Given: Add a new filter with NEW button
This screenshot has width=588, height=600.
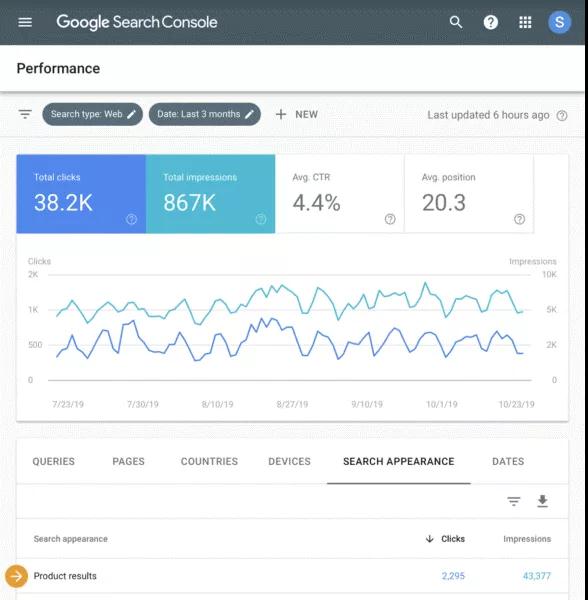Looking at the screenshot, I should (x=297, y=114).
